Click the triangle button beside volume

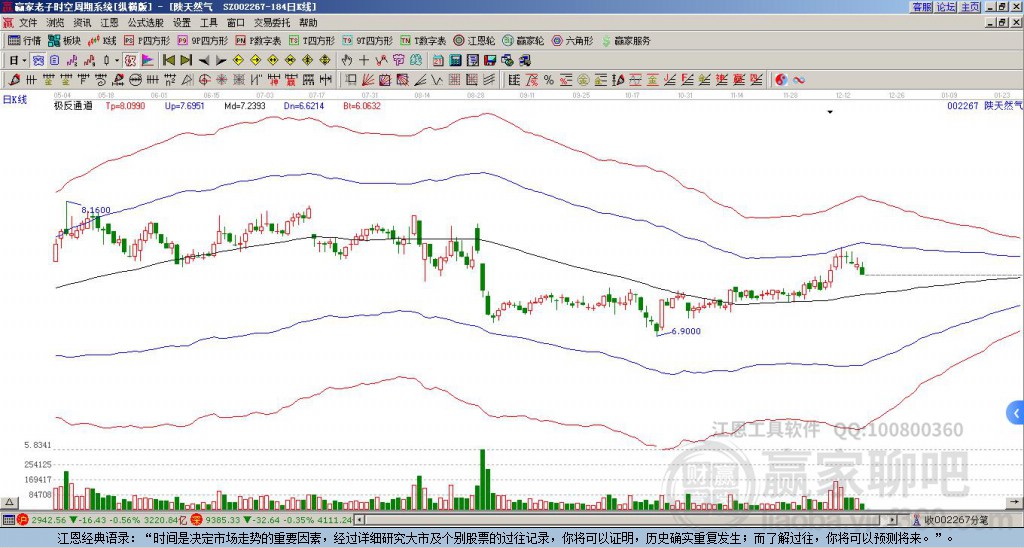click(x=9, y=502)
